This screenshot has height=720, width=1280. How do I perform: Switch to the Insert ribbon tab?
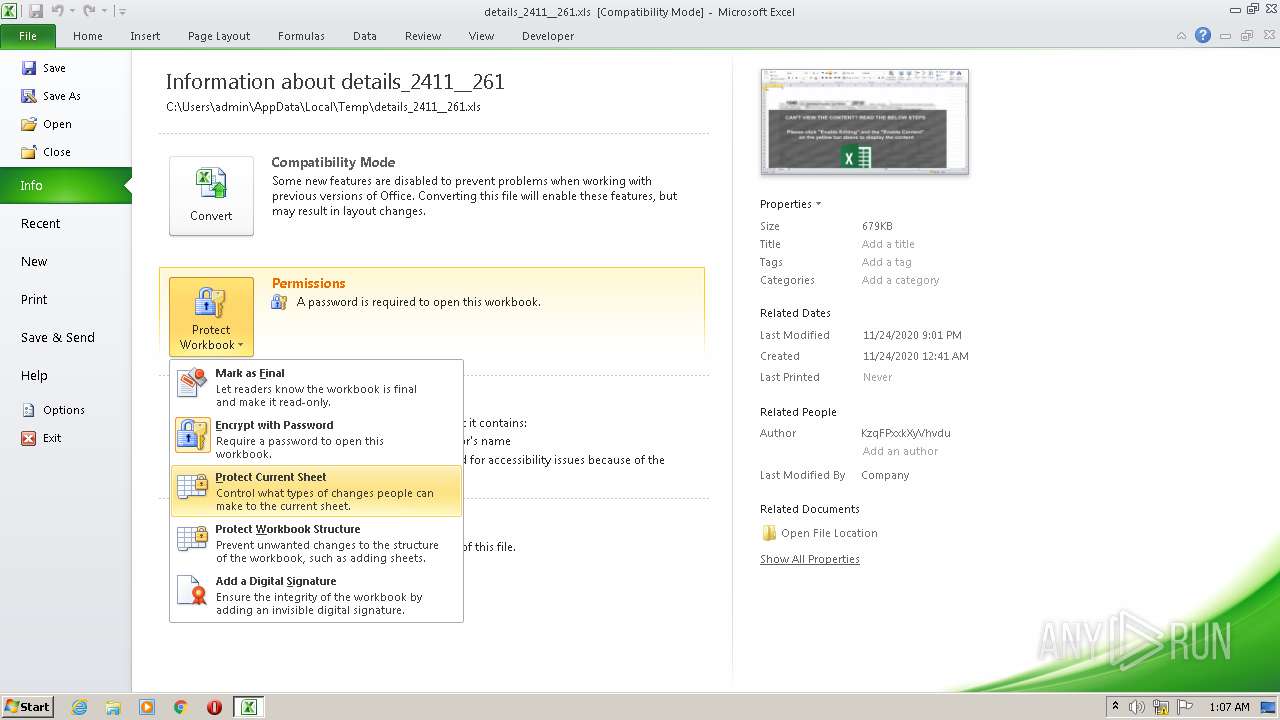[x=145, y=36]
